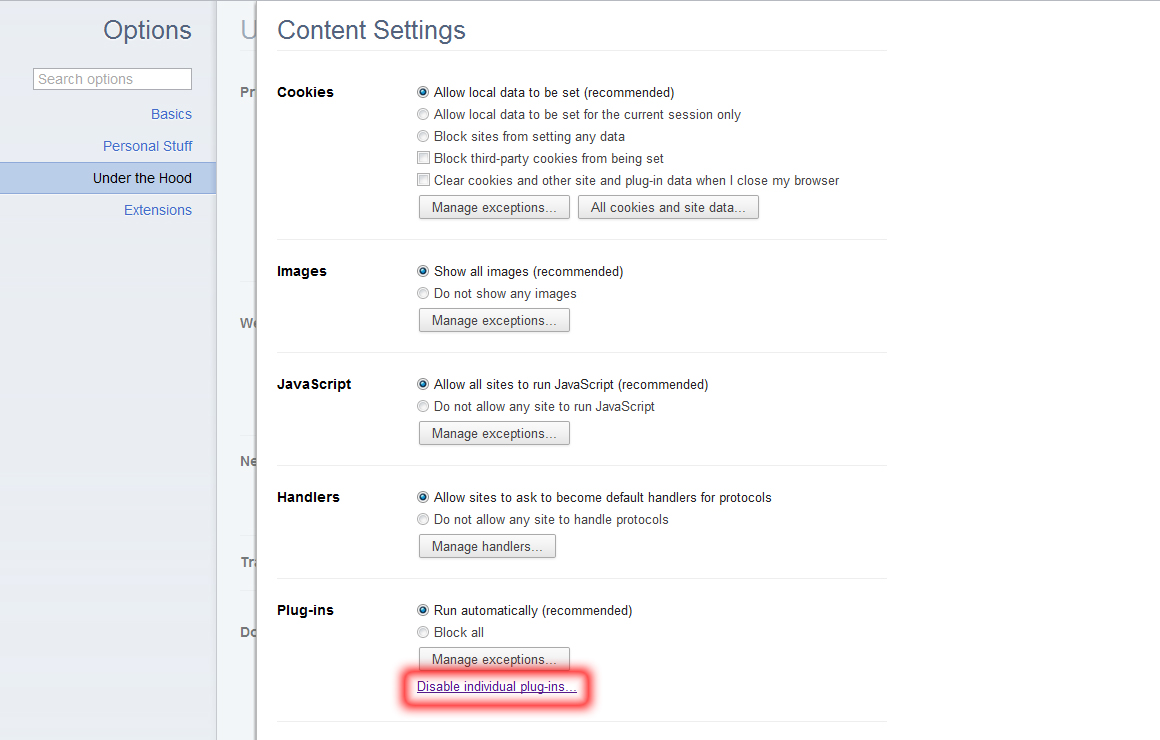This screenshot has height=740, width=1160.
Task: Select "Do not allow any site to handle protocols"
Action: (x=423, y=519)
